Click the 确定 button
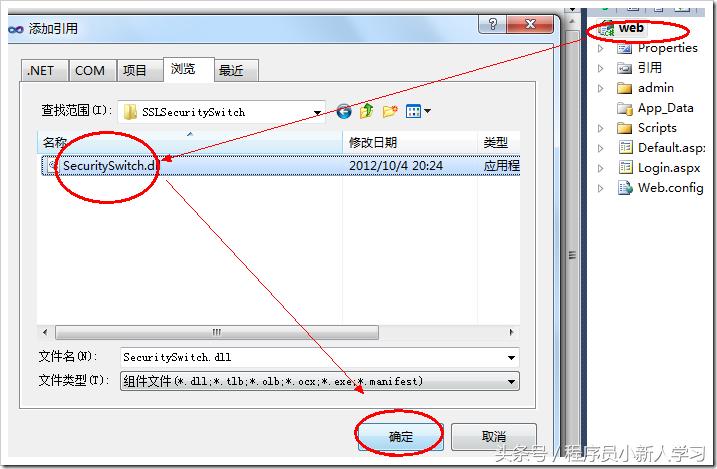Screen dimensions: 717x469 click(x=401, y=437)
